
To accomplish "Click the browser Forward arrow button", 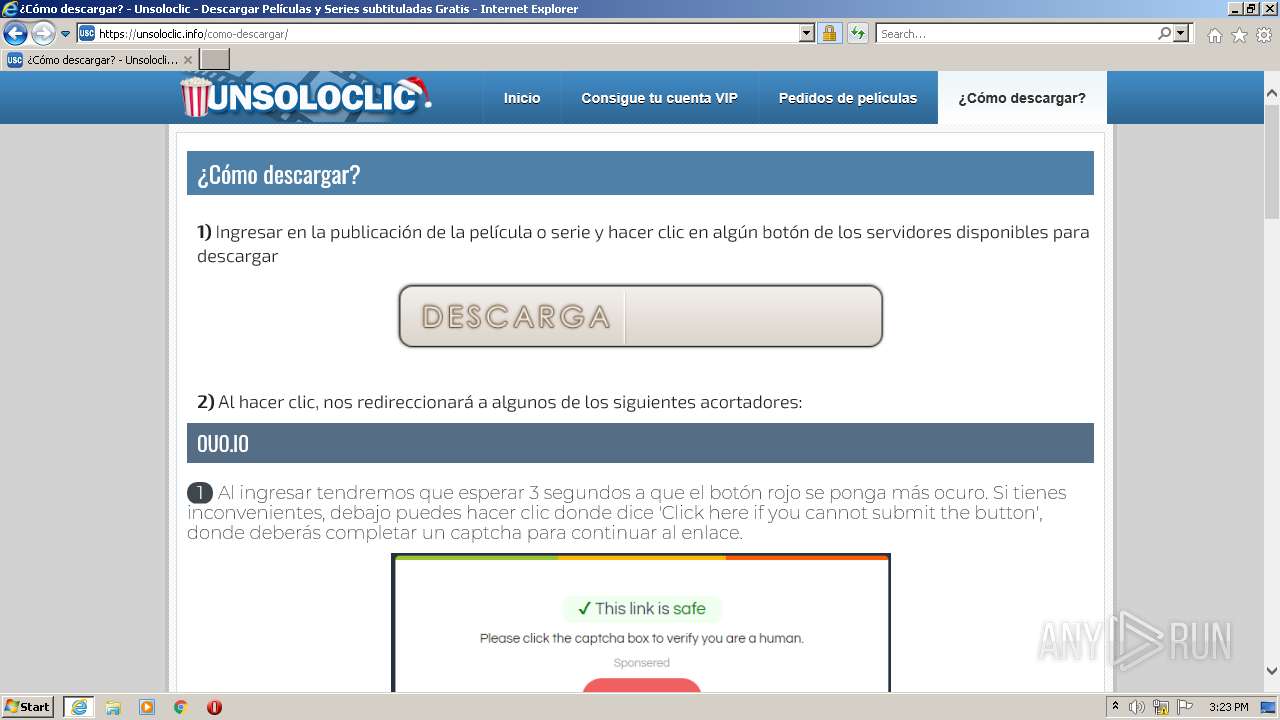I will pos(43,33).
